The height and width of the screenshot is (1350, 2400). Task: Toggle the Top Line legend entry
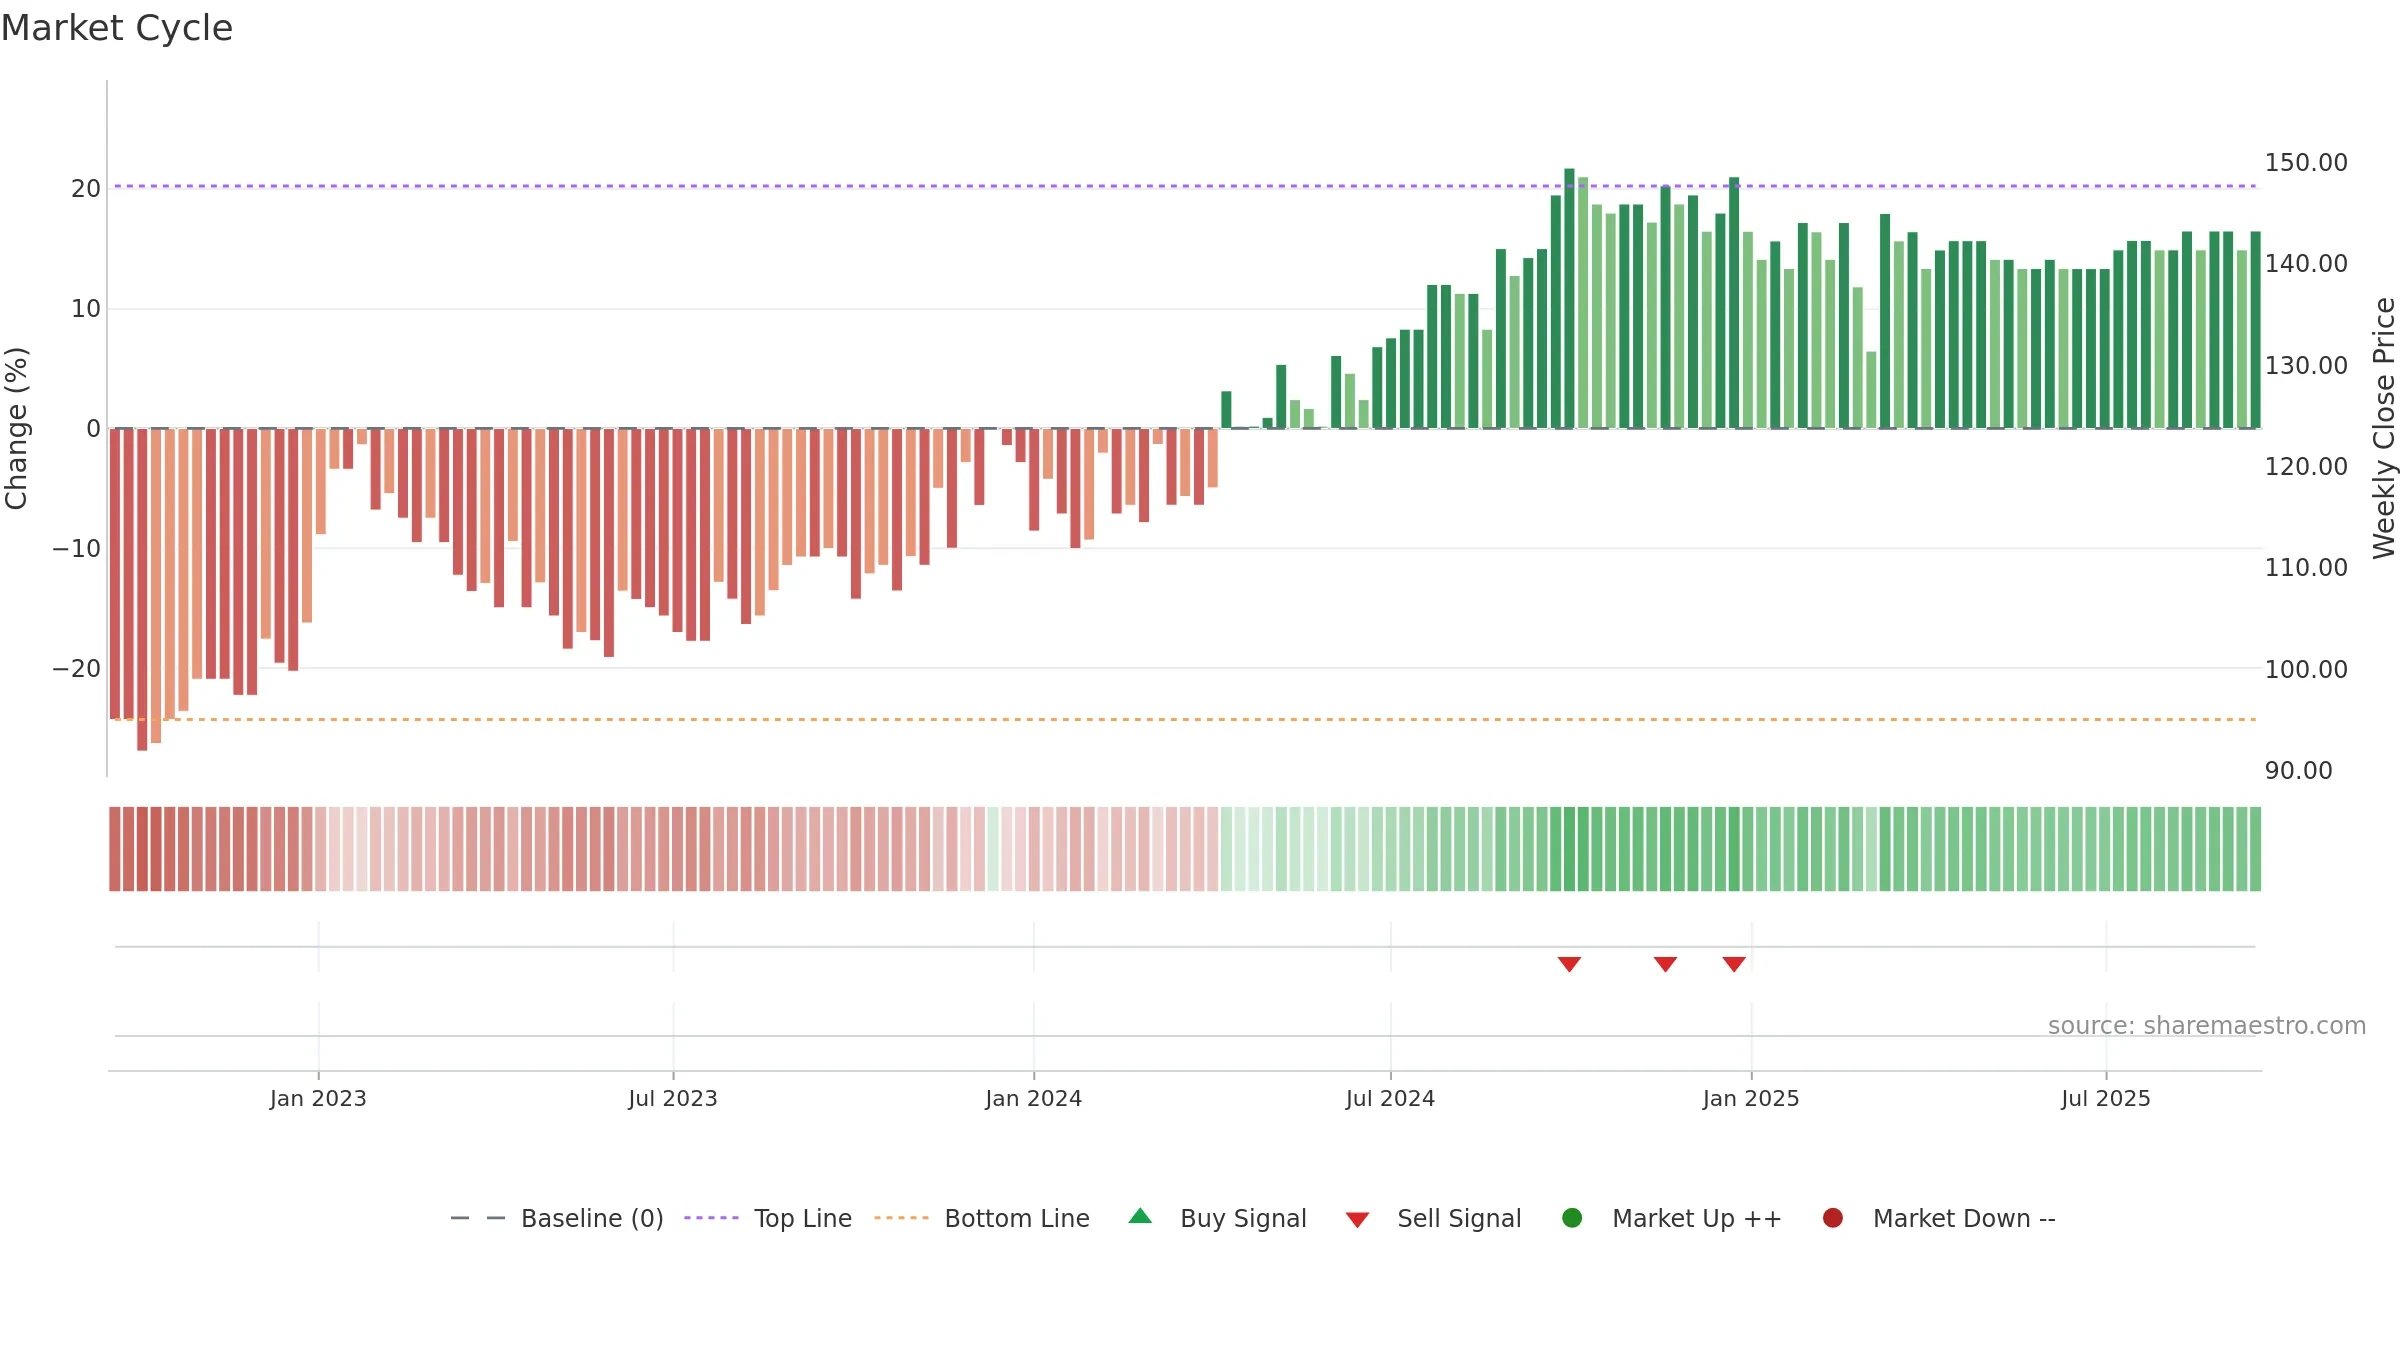point(768,1218)
